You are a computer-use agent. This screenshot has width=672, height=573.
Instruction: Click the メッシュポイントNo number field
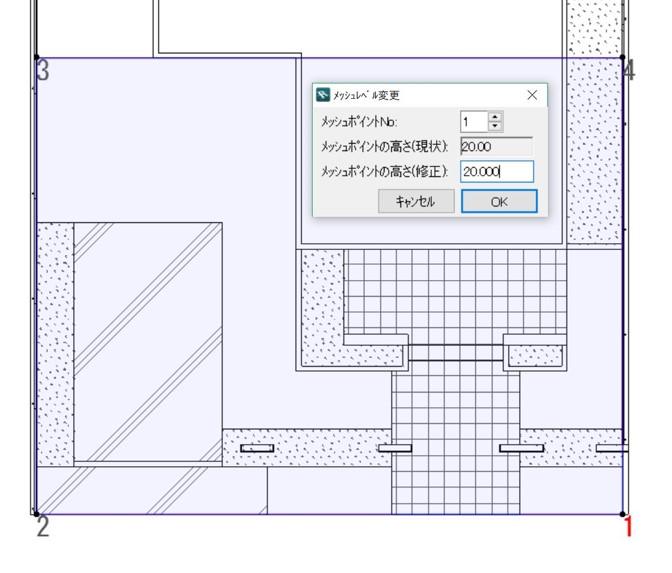(474, 122)
